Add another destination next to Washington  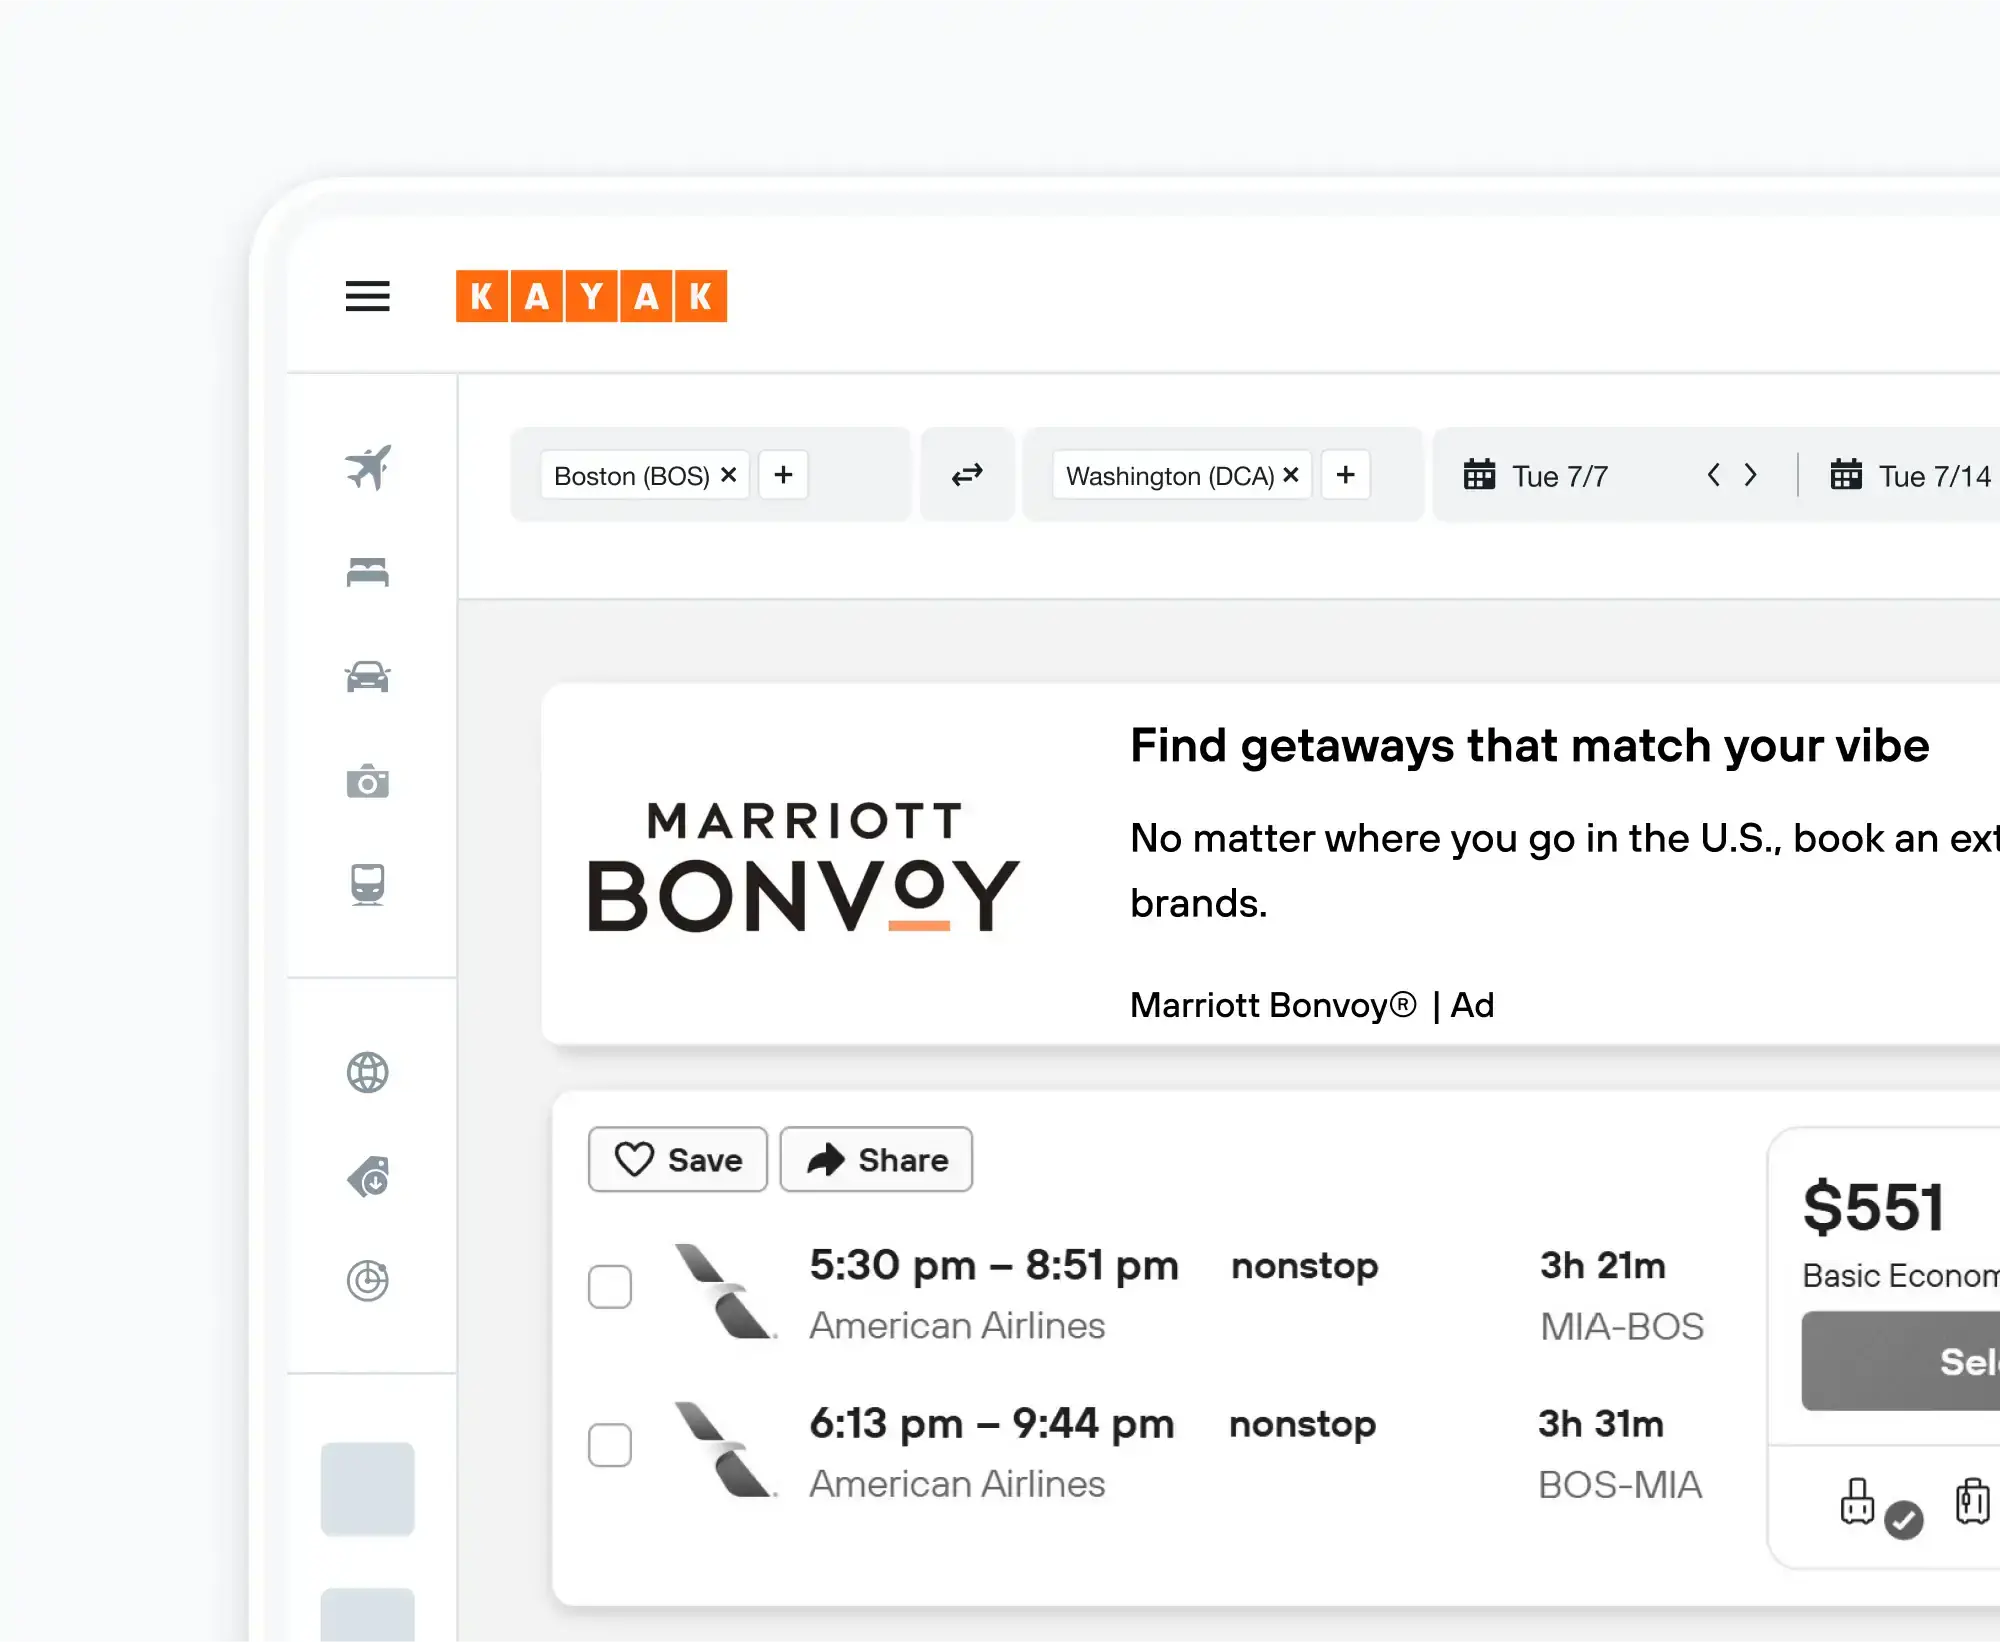click(1345, 475)
